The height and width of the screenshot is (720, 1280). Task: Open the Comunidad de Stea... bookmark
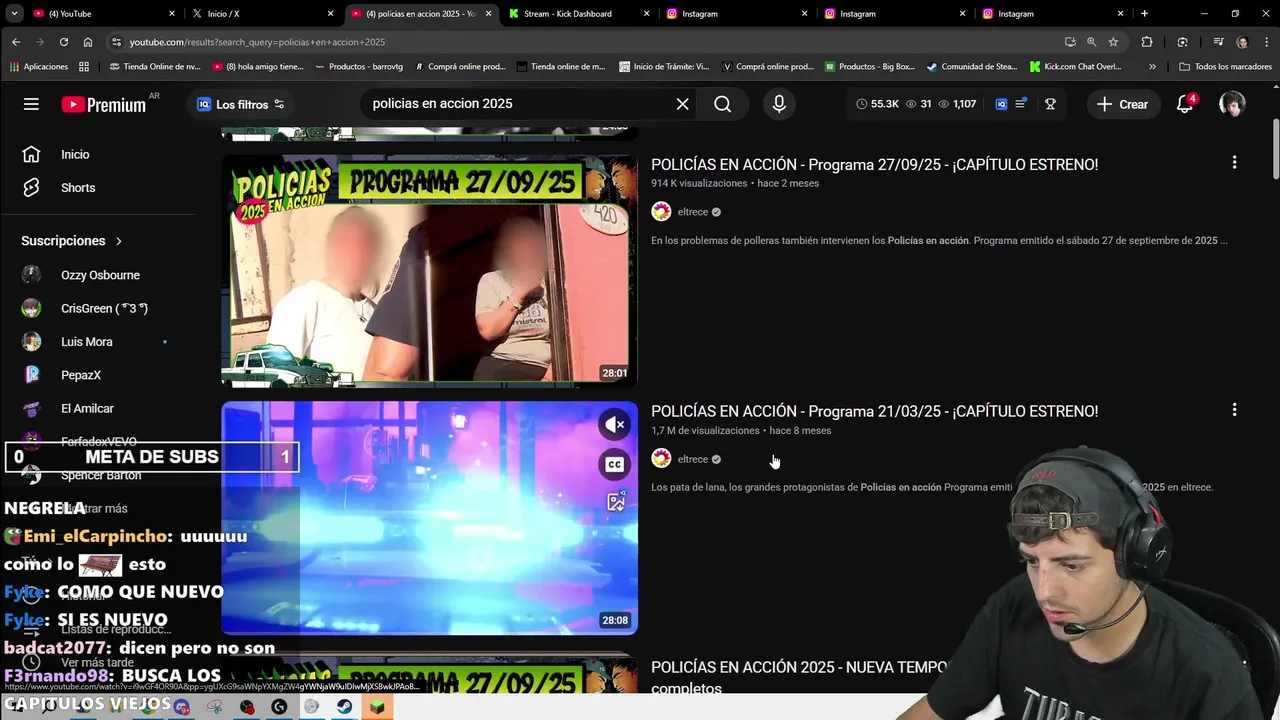[x=971, y=67]
